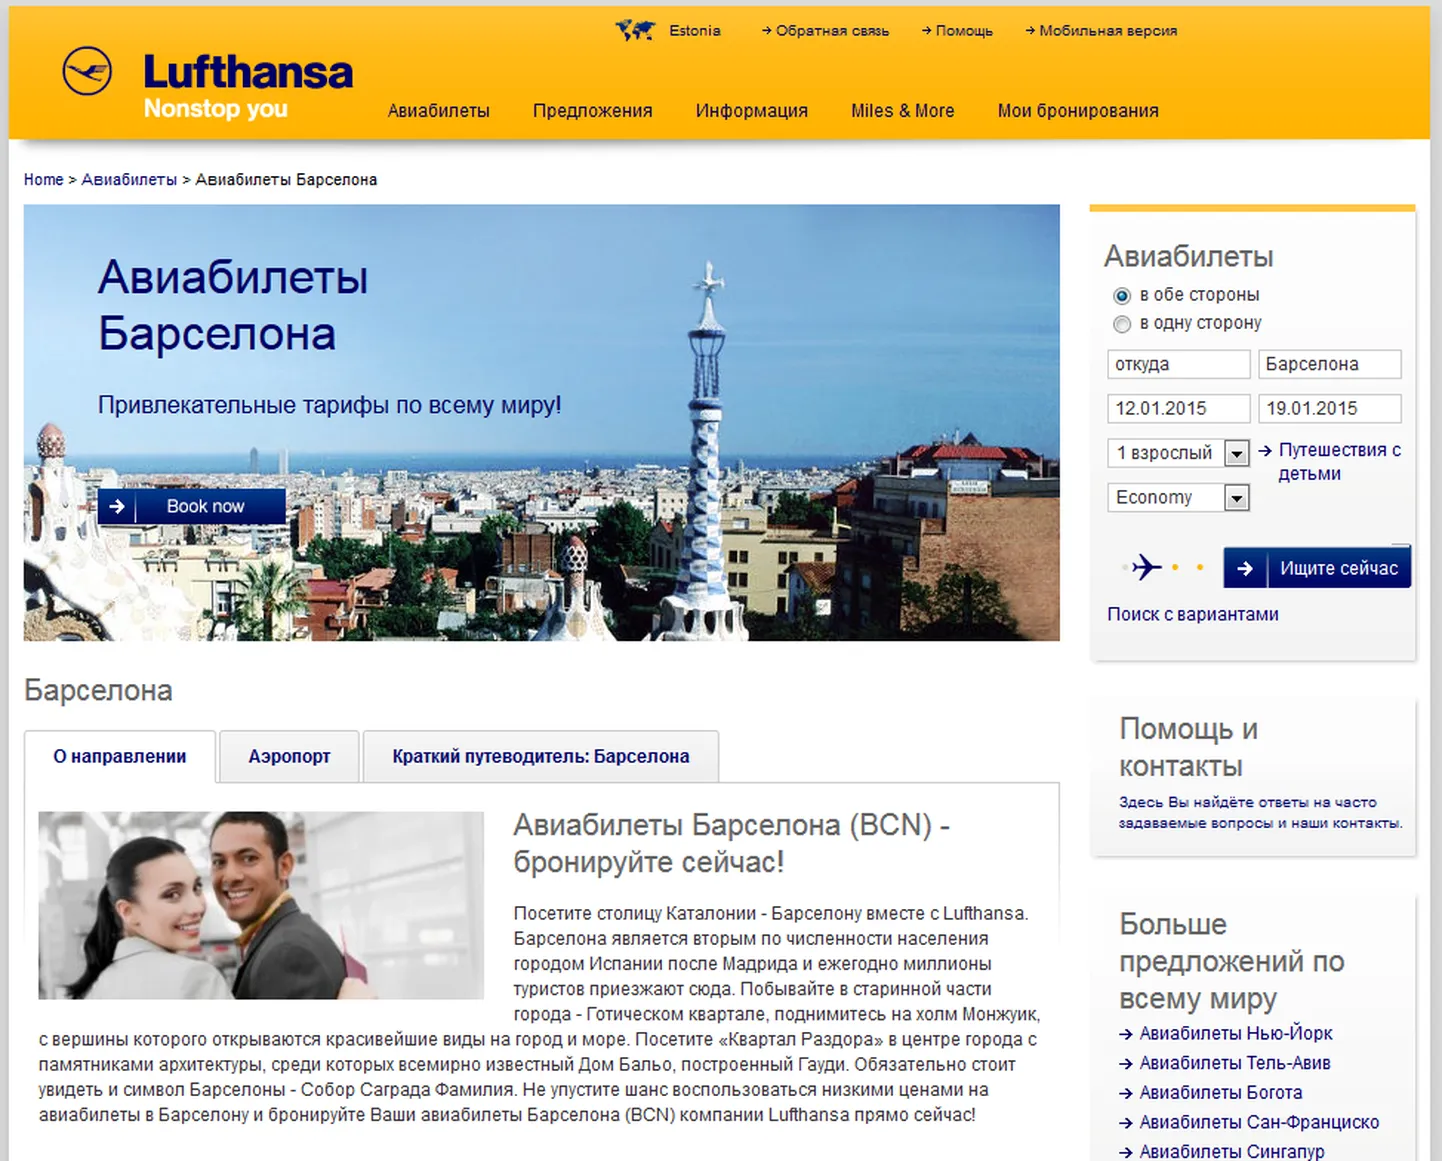Open the Miles & More menu
Viewport: 1442px width, 1161px height.
903,111
